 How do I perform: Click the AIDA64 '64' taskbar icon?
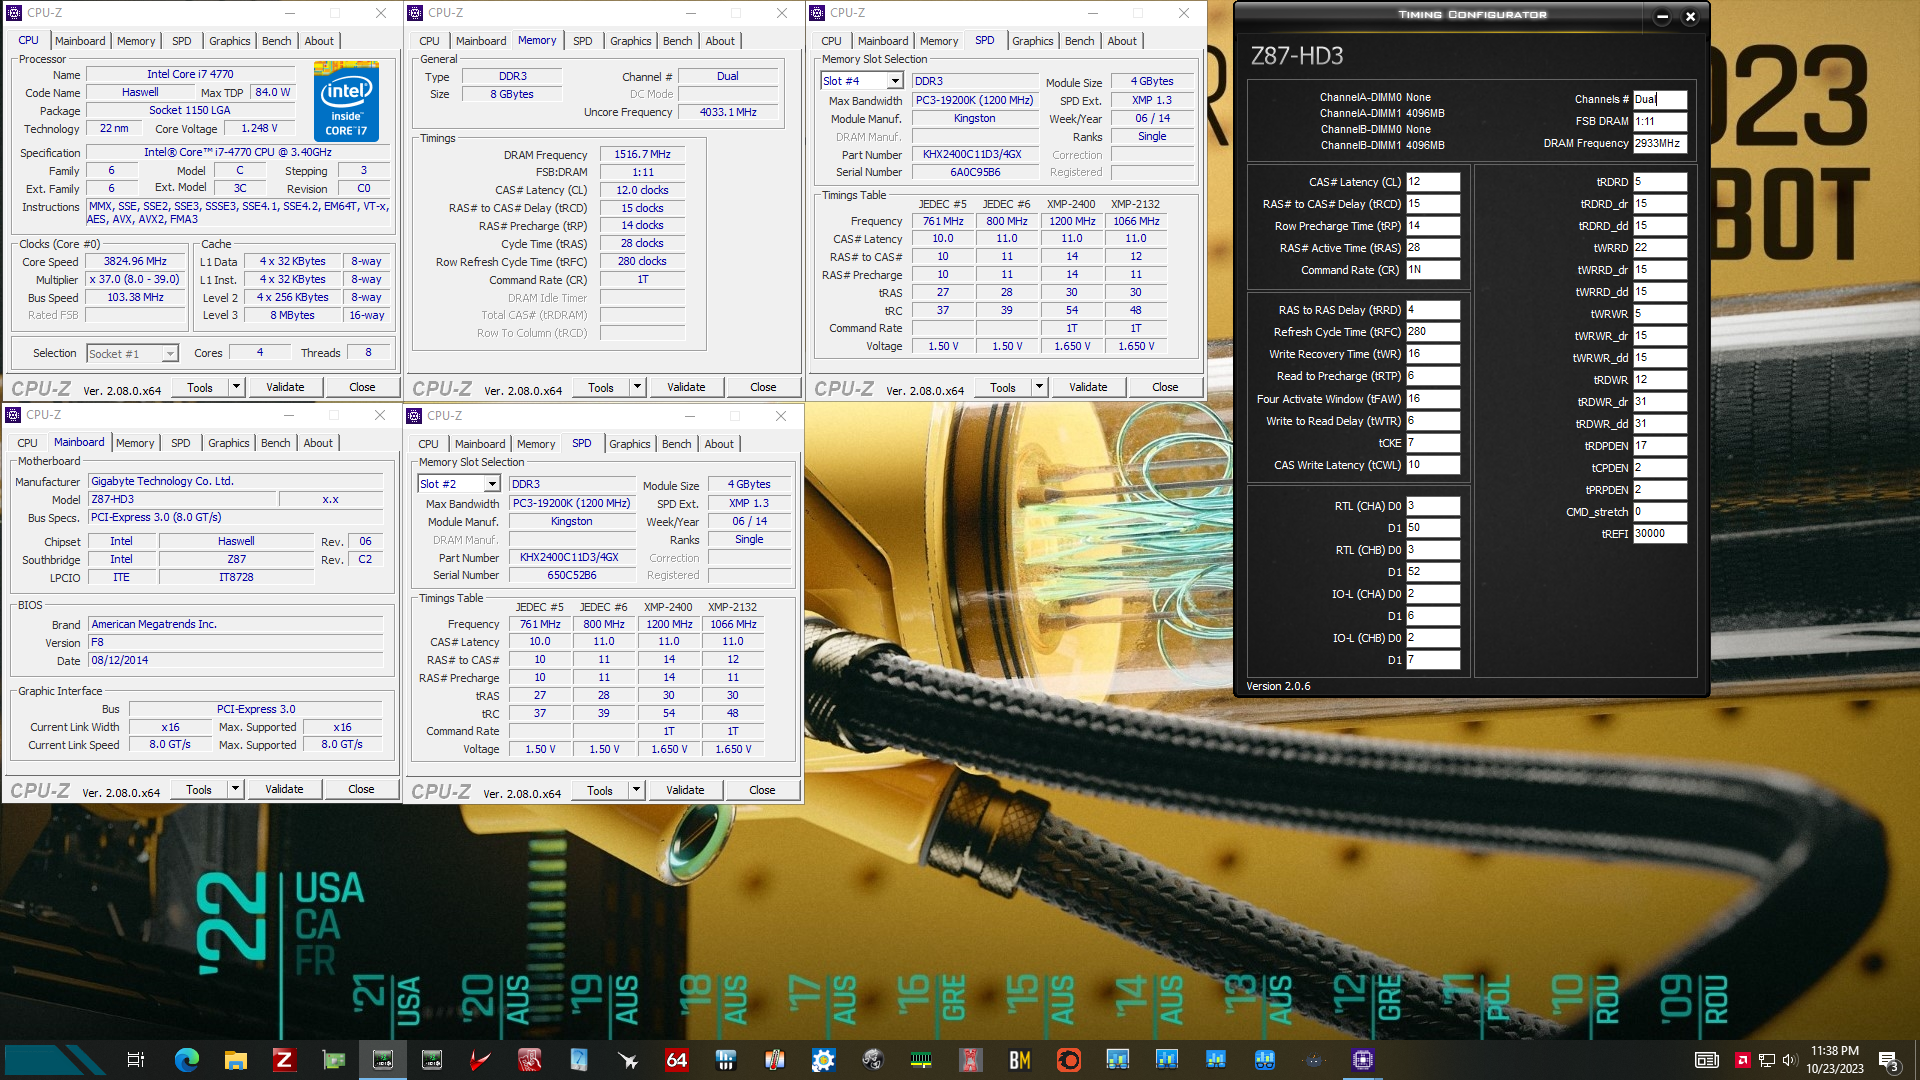tap(677, 1060)
